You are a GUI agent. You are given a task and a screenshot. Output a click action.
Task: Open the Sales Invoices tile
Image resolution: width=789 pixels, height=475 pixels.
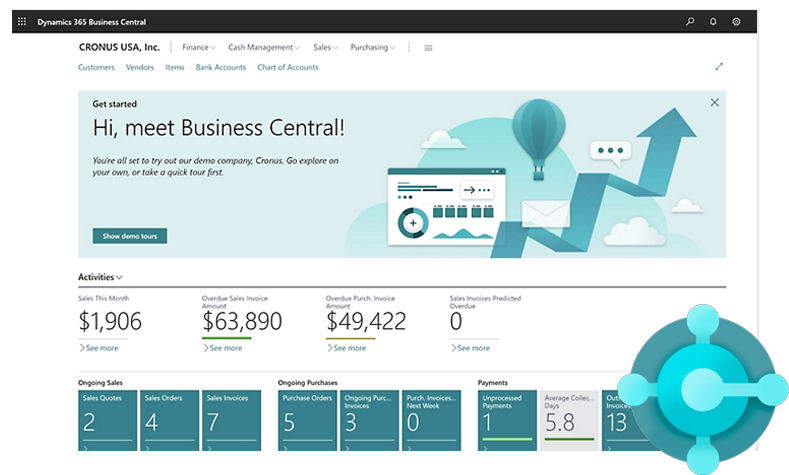point(231,421)
